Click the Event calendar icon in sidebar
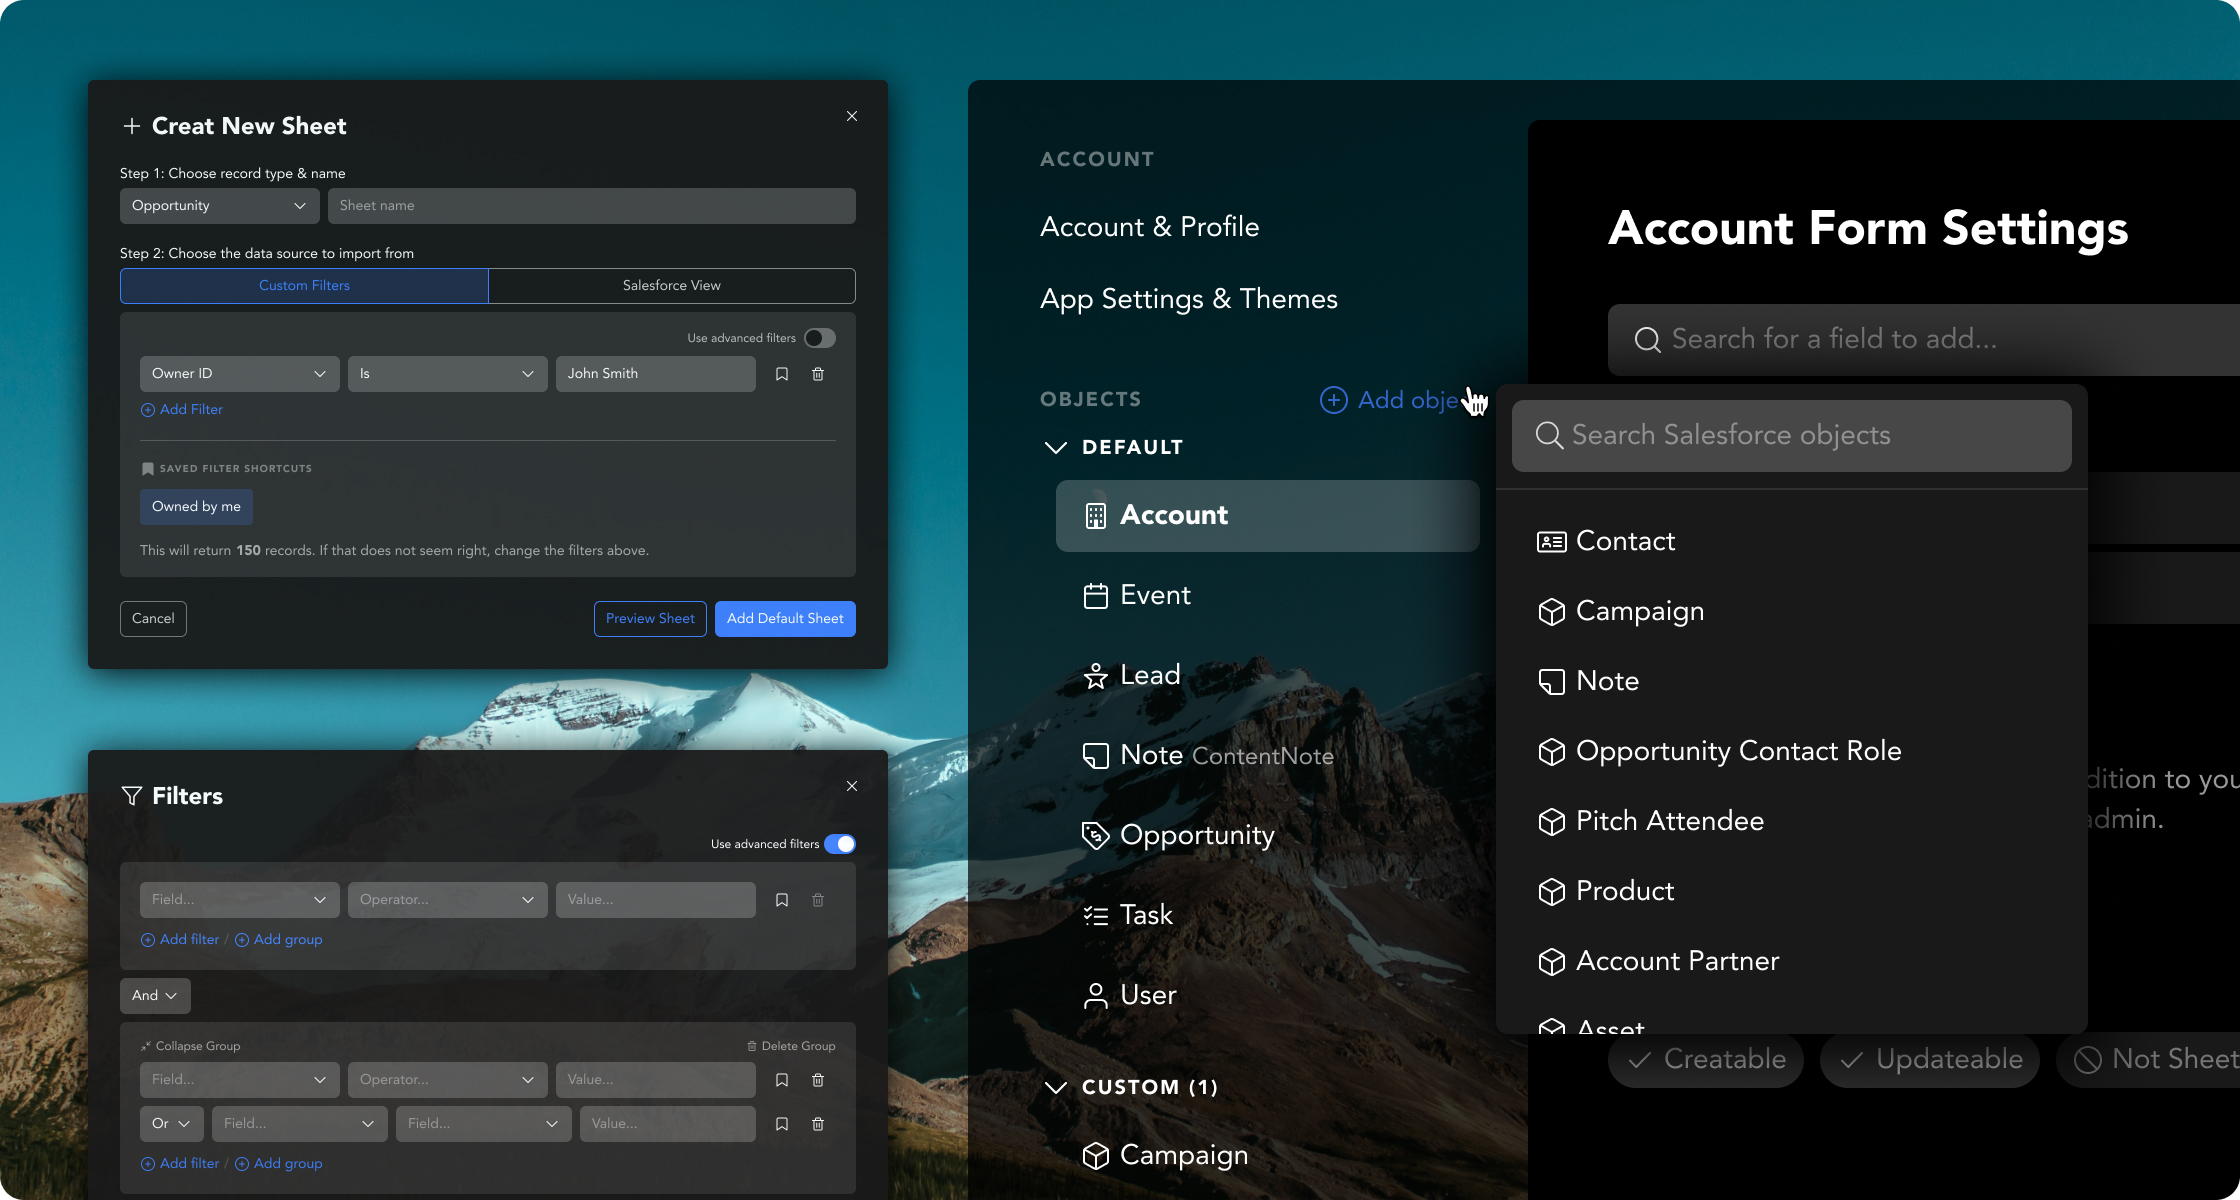 [x=1096, y=596]
